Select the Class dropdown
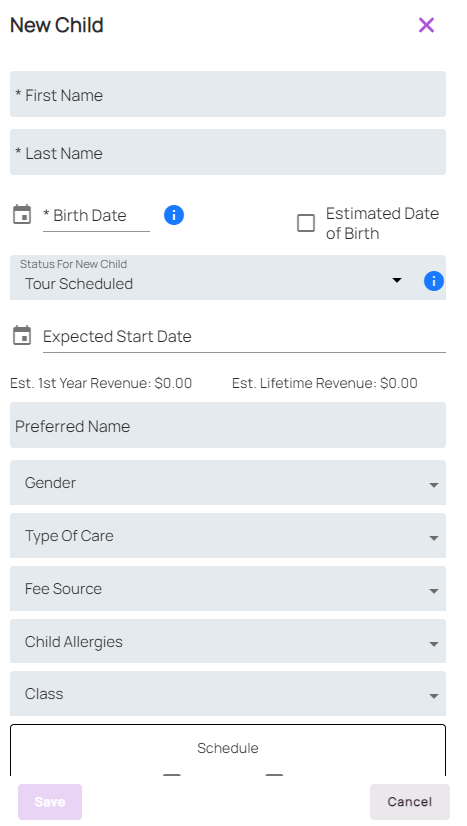The image size is (467, 826). (228, 693)
